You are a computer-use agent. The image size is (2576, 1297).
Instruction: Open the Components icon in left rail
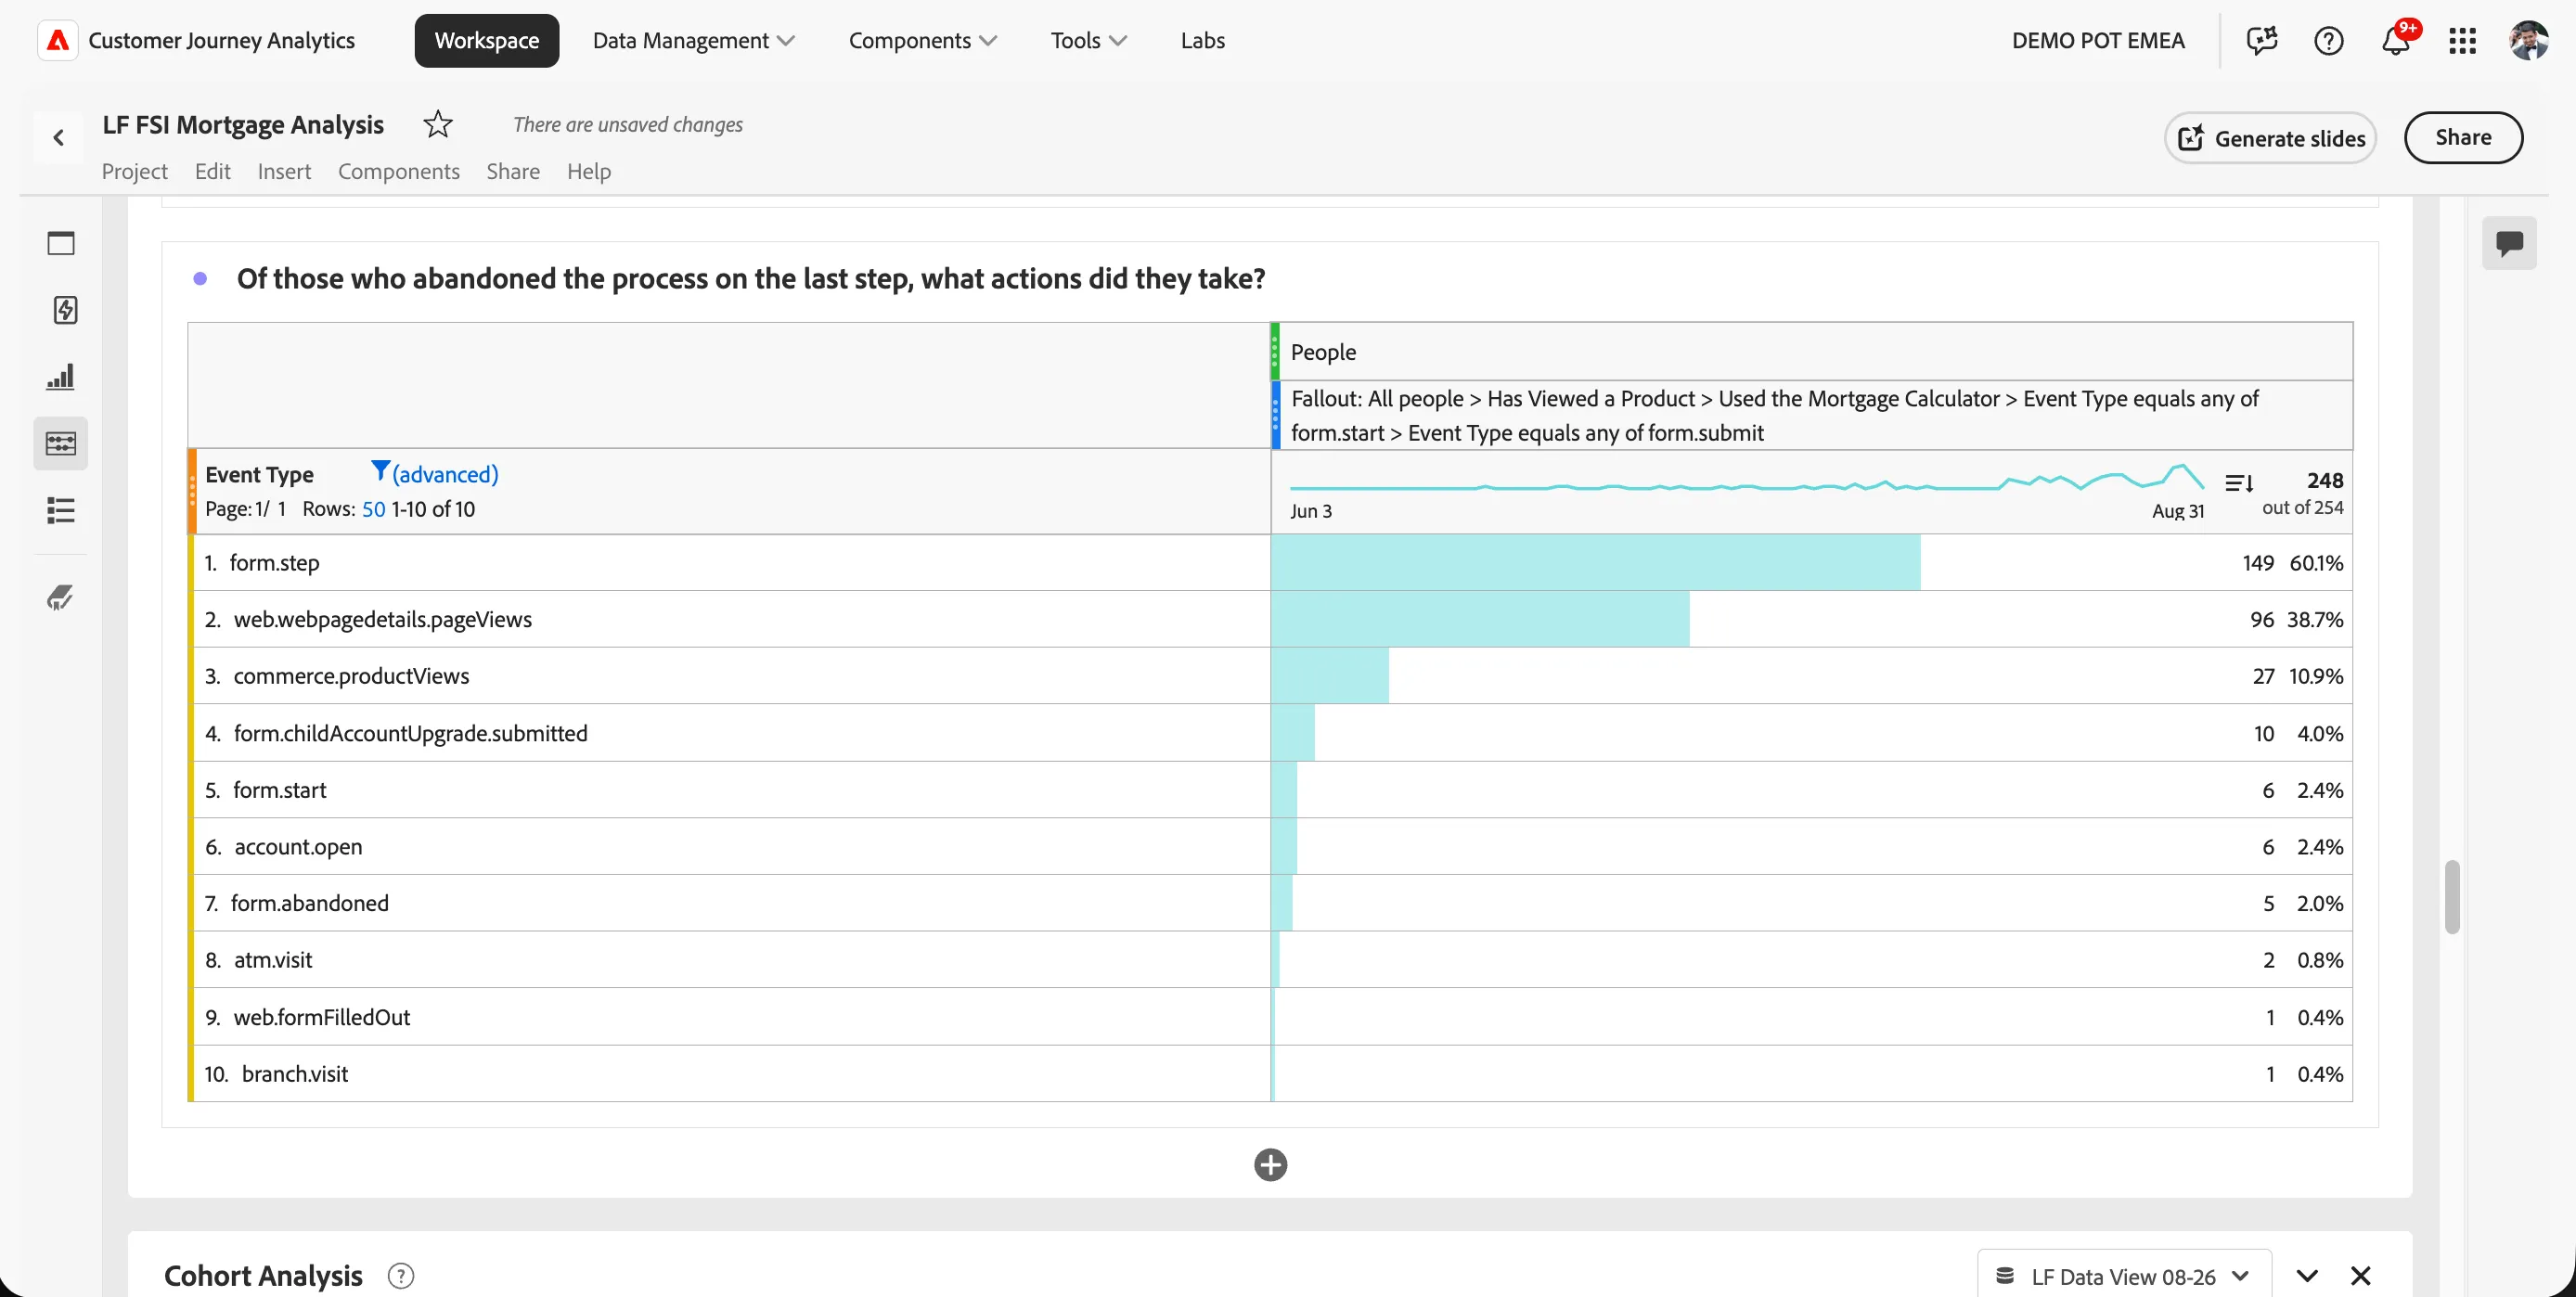61,443
